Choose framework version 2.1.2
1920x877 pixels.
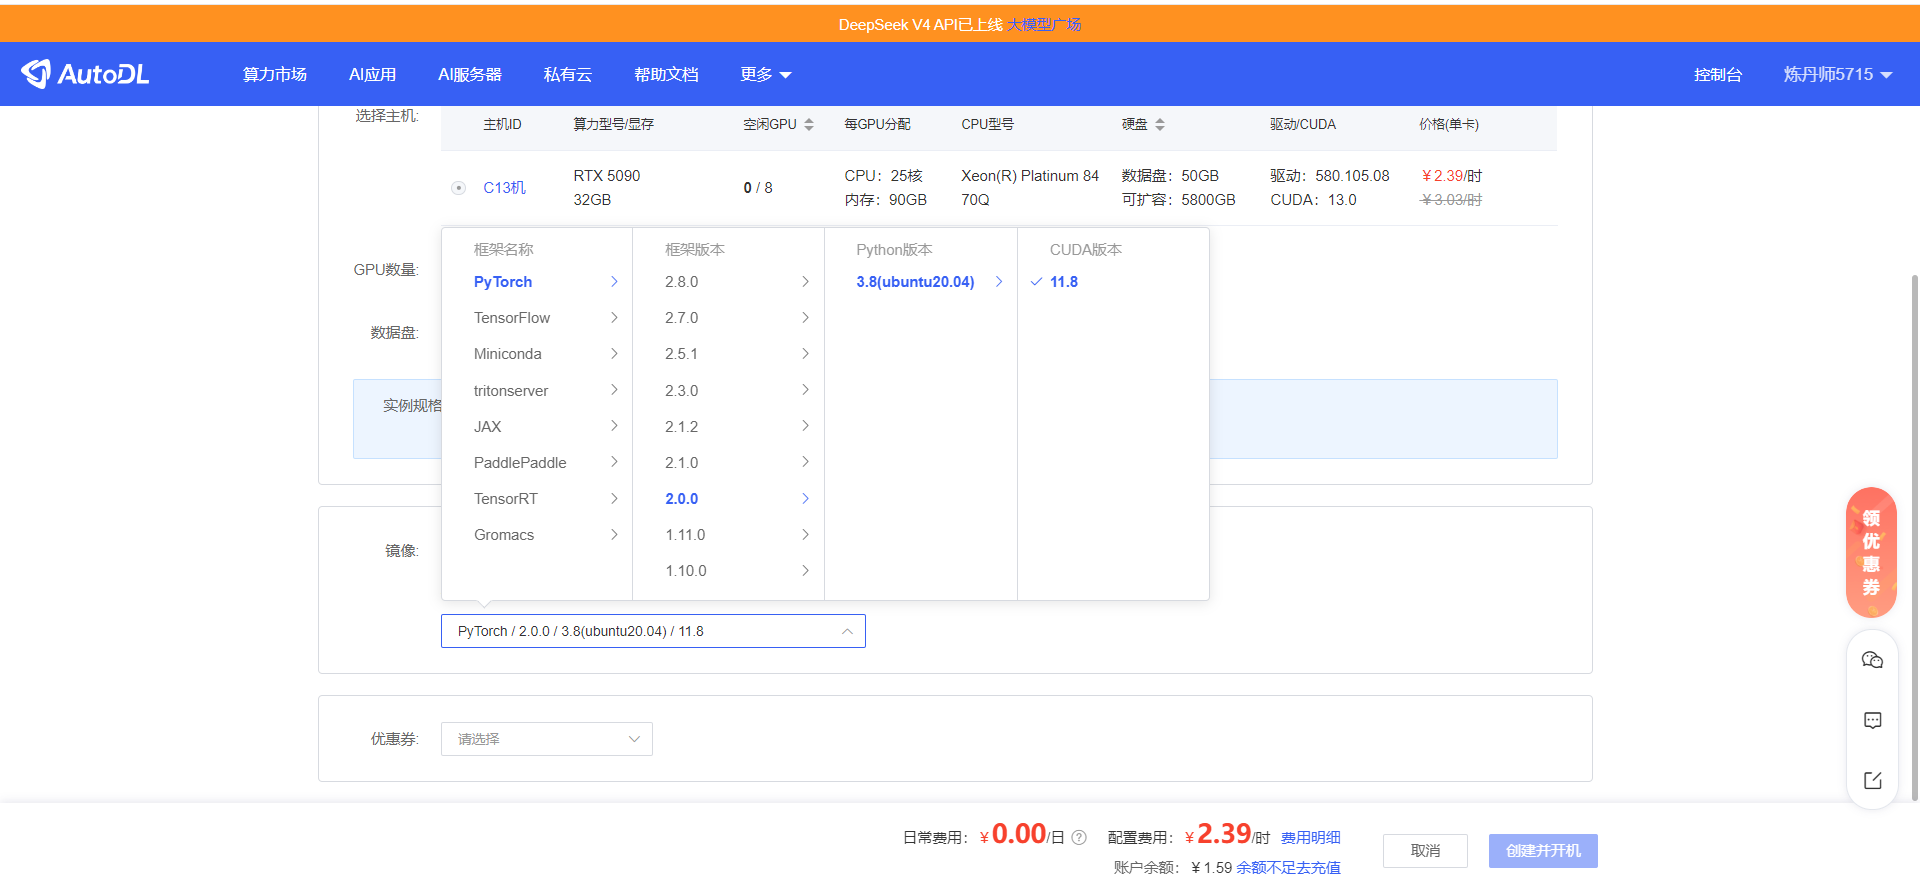[x=728, y=426]
